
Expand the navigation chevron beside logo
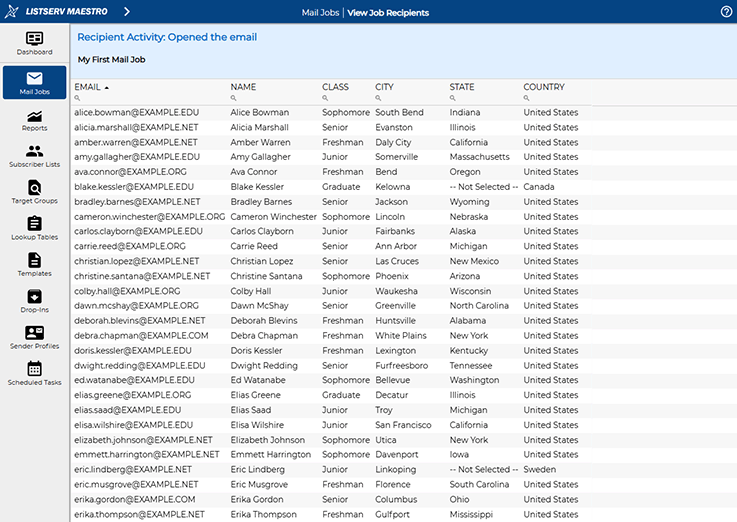point(126,12)
